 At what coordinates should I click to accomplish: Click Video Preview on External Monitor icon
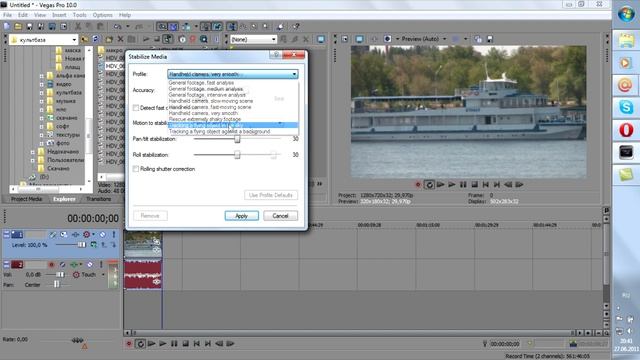click(359, 39)
